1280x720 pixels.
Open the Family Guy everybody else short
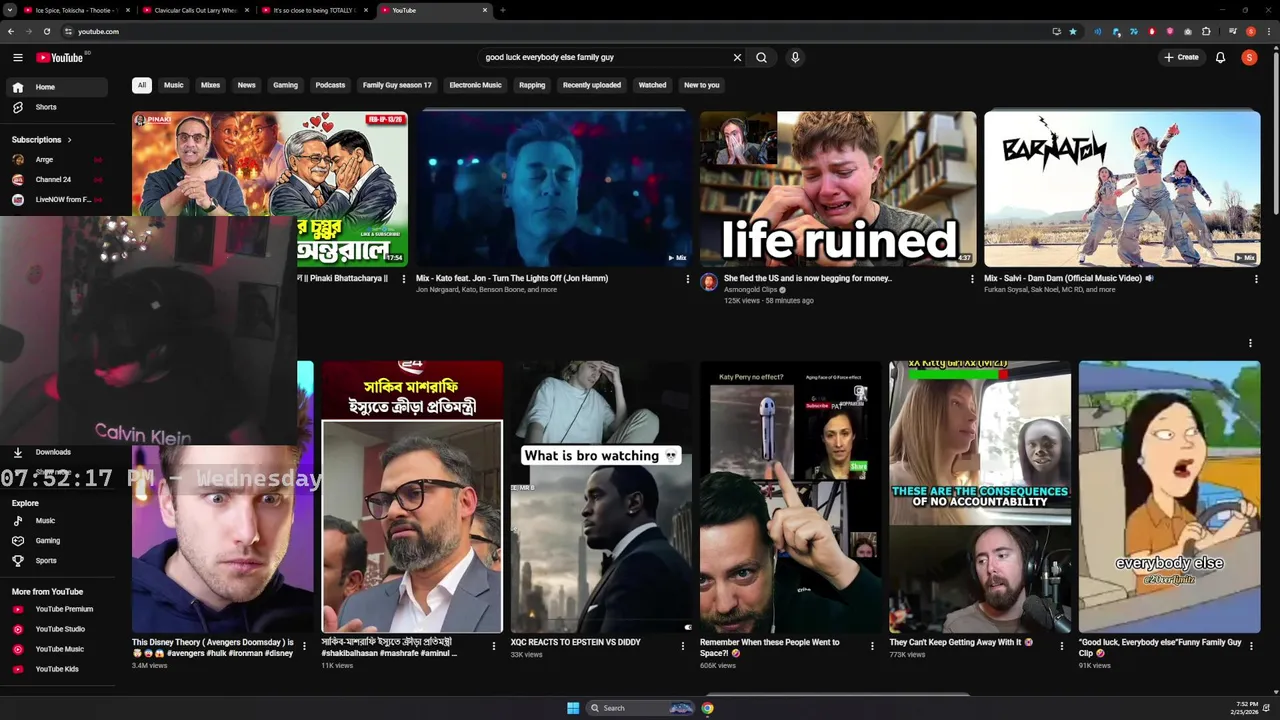(1169, 497)
